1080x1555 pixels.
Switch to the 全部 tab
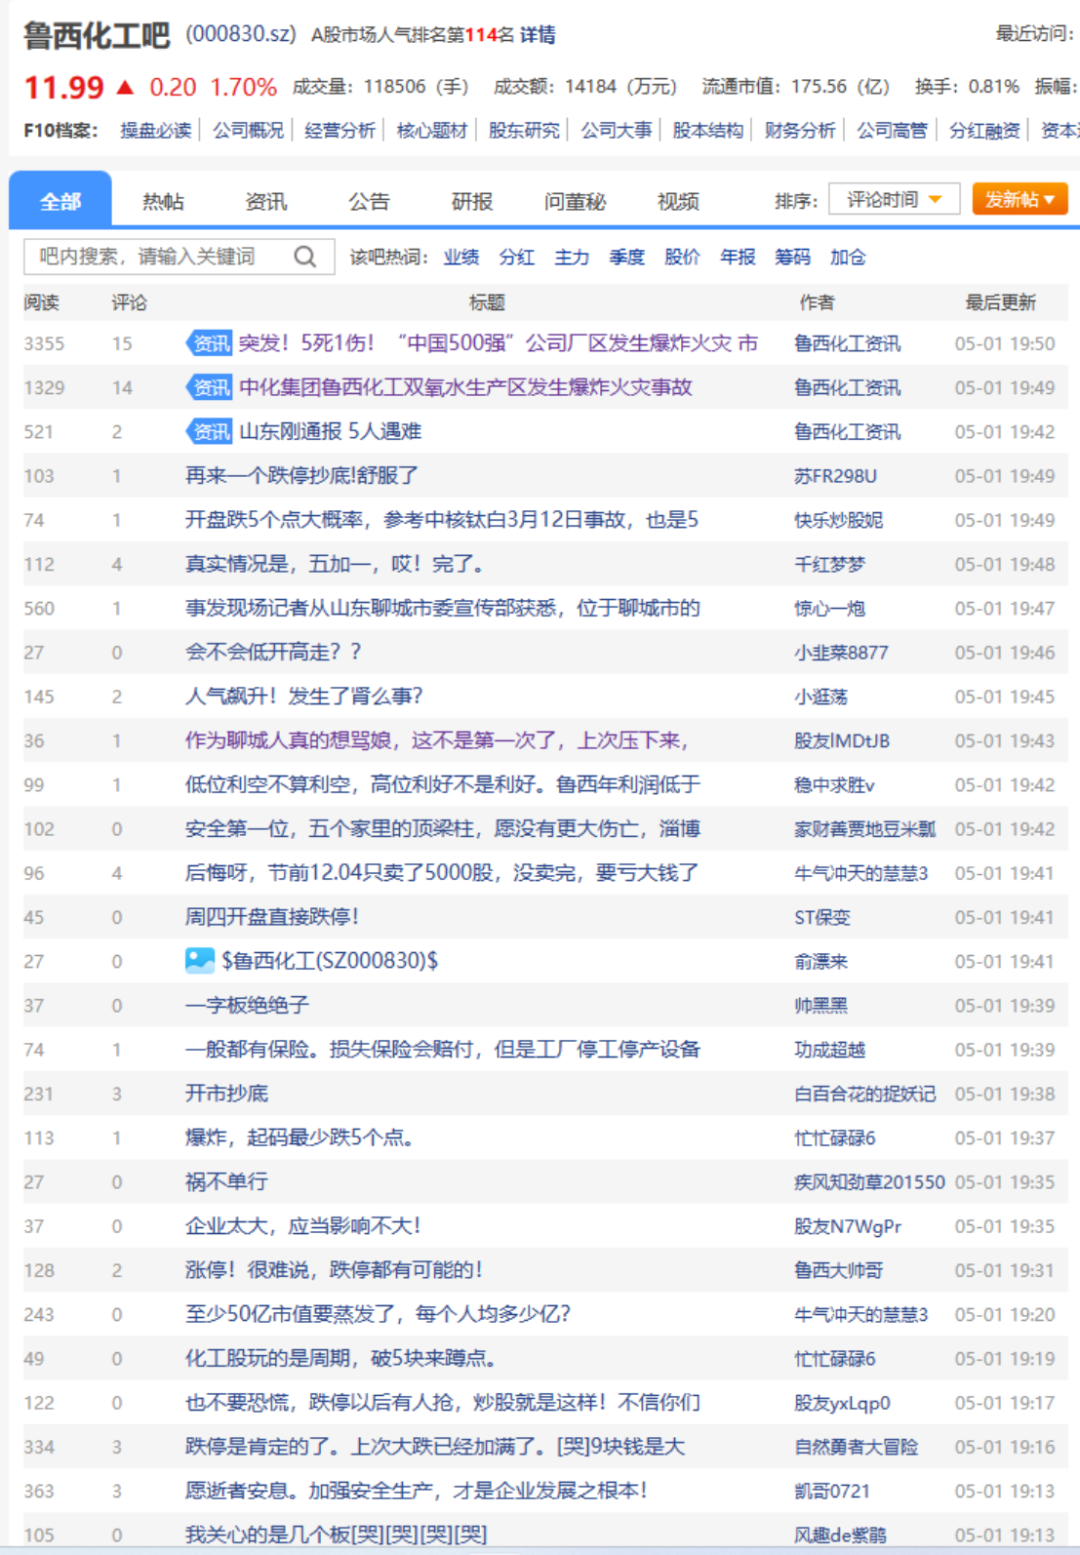(60, 201)
